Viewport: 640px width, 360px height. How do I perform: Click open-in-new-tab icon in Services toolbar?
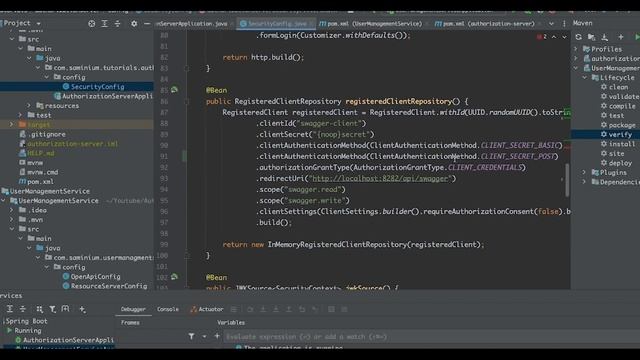(x=65, y=309)
